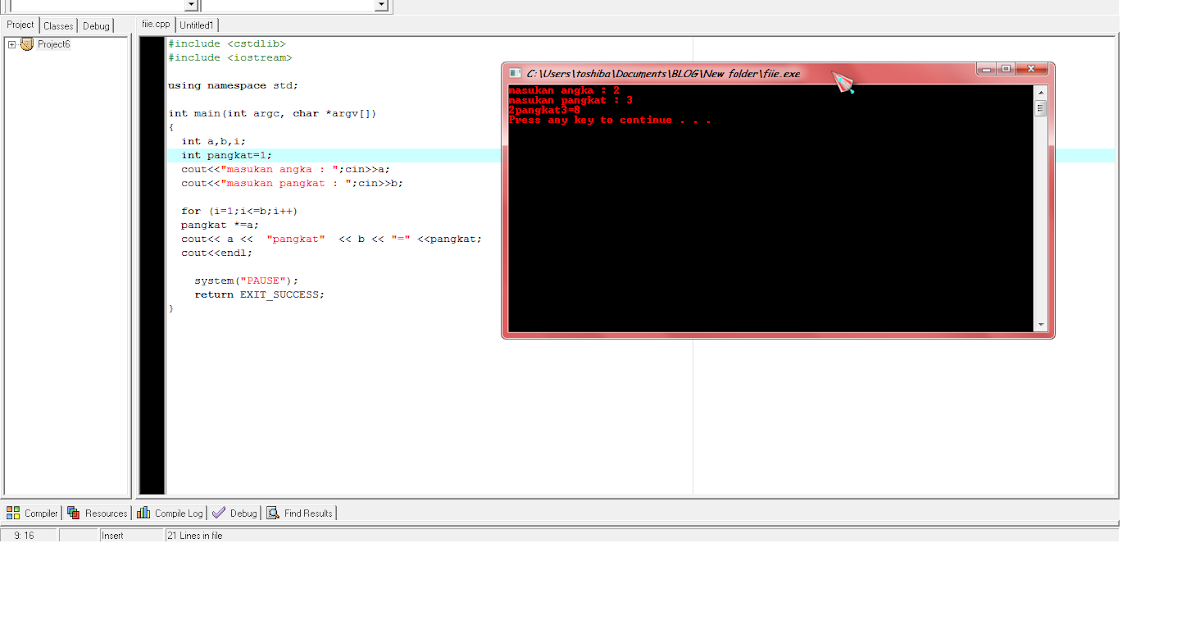The height and width of the screenshot is (630, 1200).
Task: Switch to the Classes panel tab
Action: [x=58, y=25]
